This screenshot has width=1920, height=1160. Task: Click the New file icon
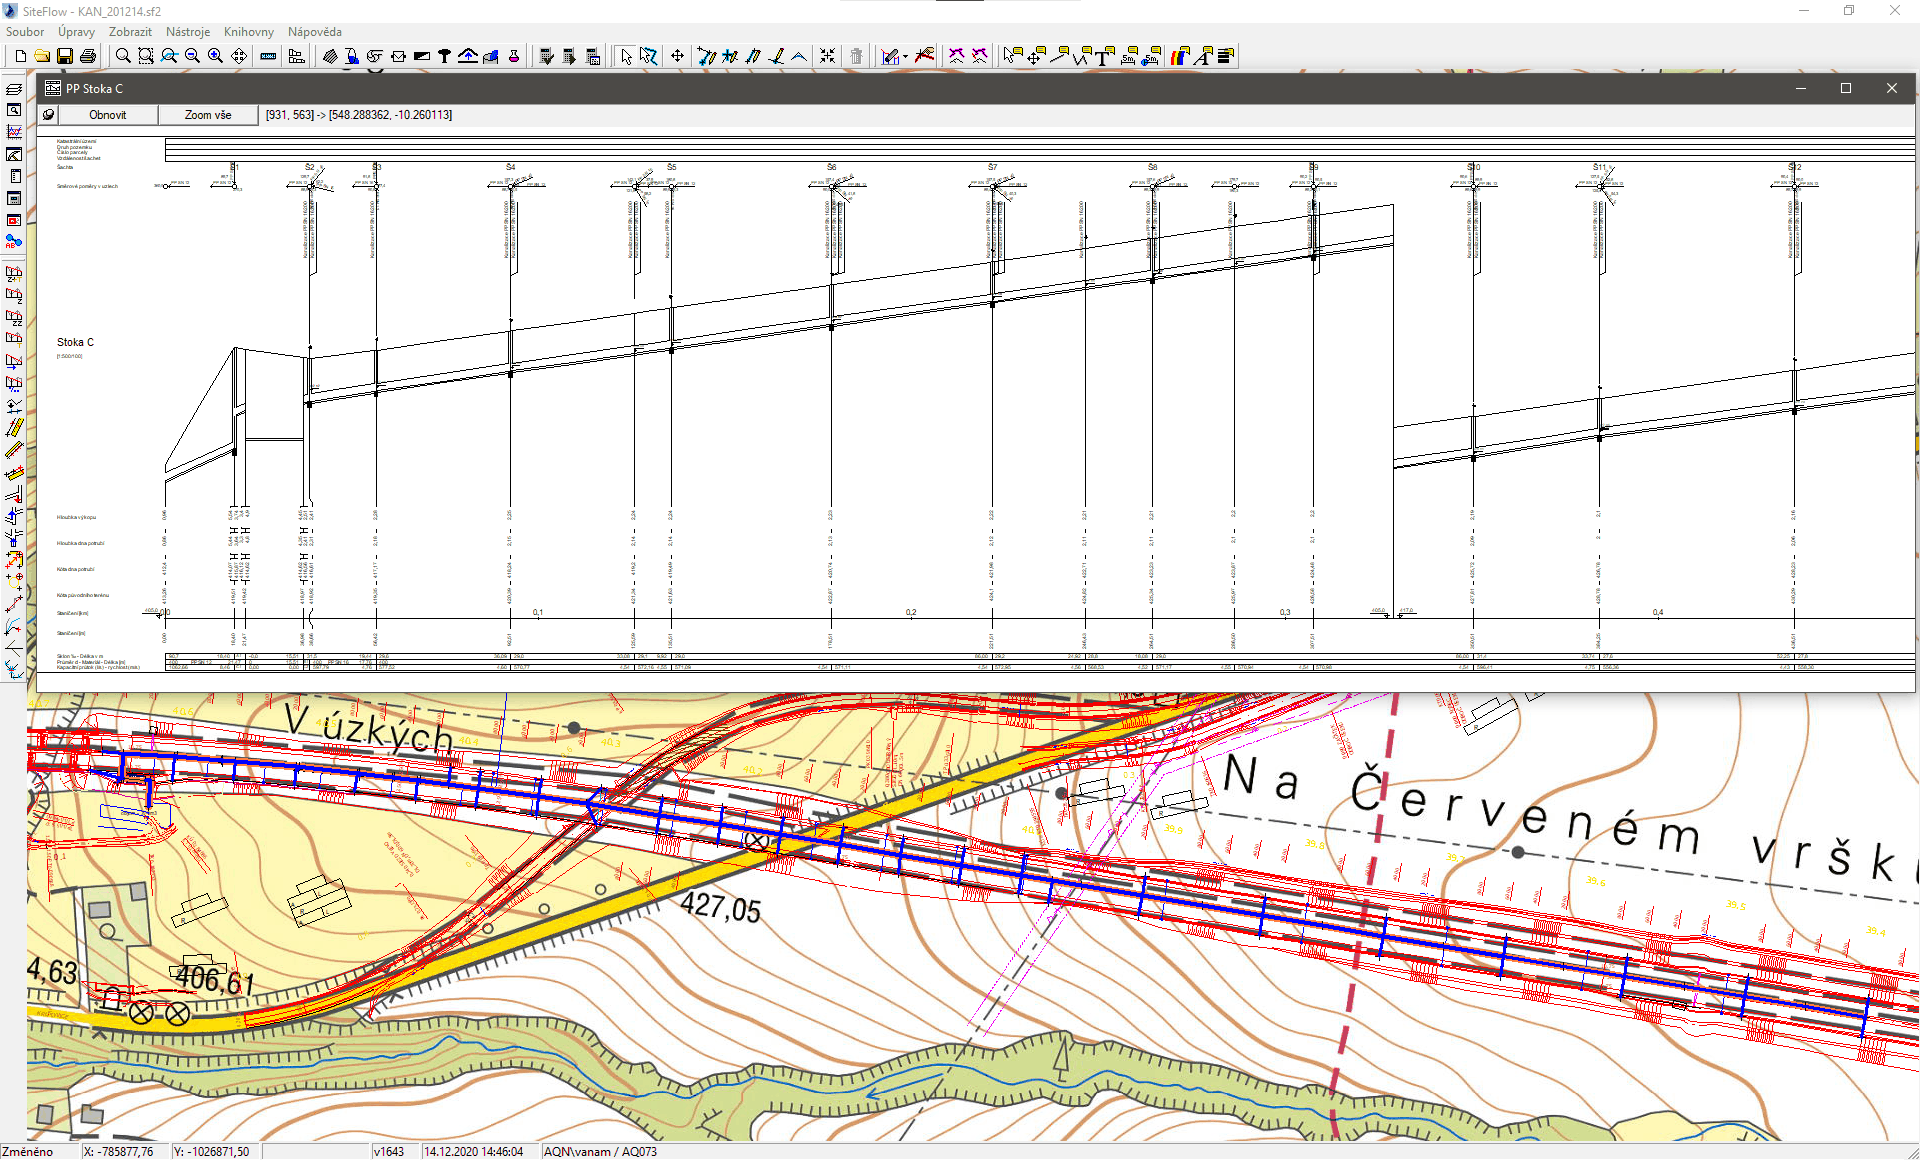(20, 56)
